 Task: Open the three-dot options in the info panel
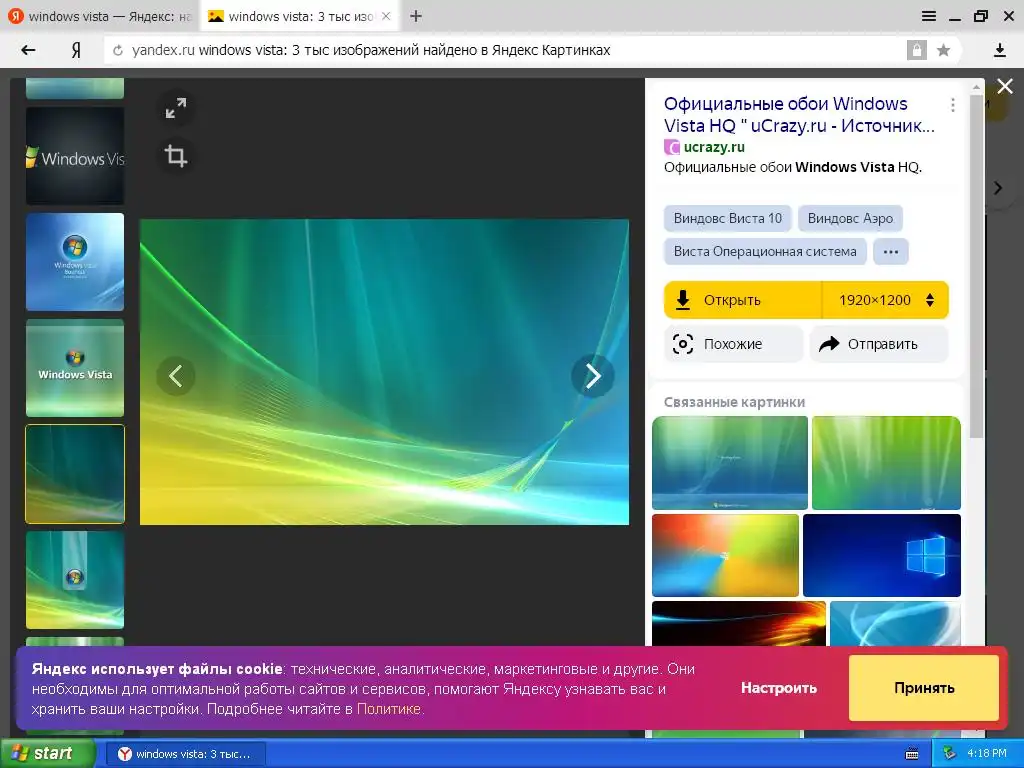pos(953,104)
